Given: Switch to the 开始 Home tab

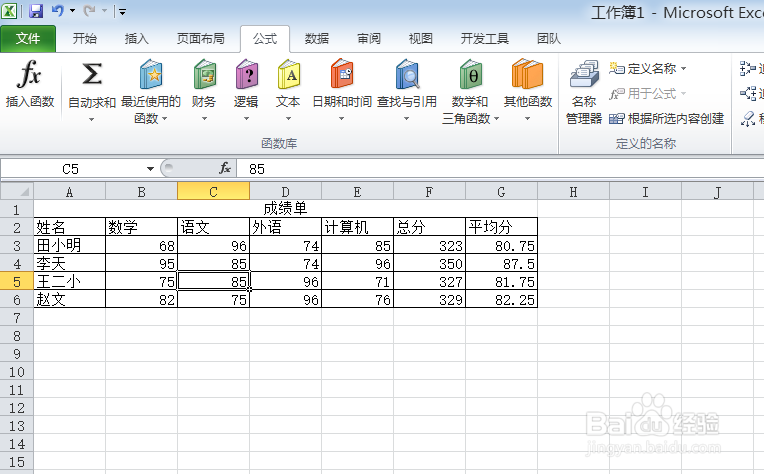Looking at the screenshot, I should pyautogui.click(x=85, y=38).
